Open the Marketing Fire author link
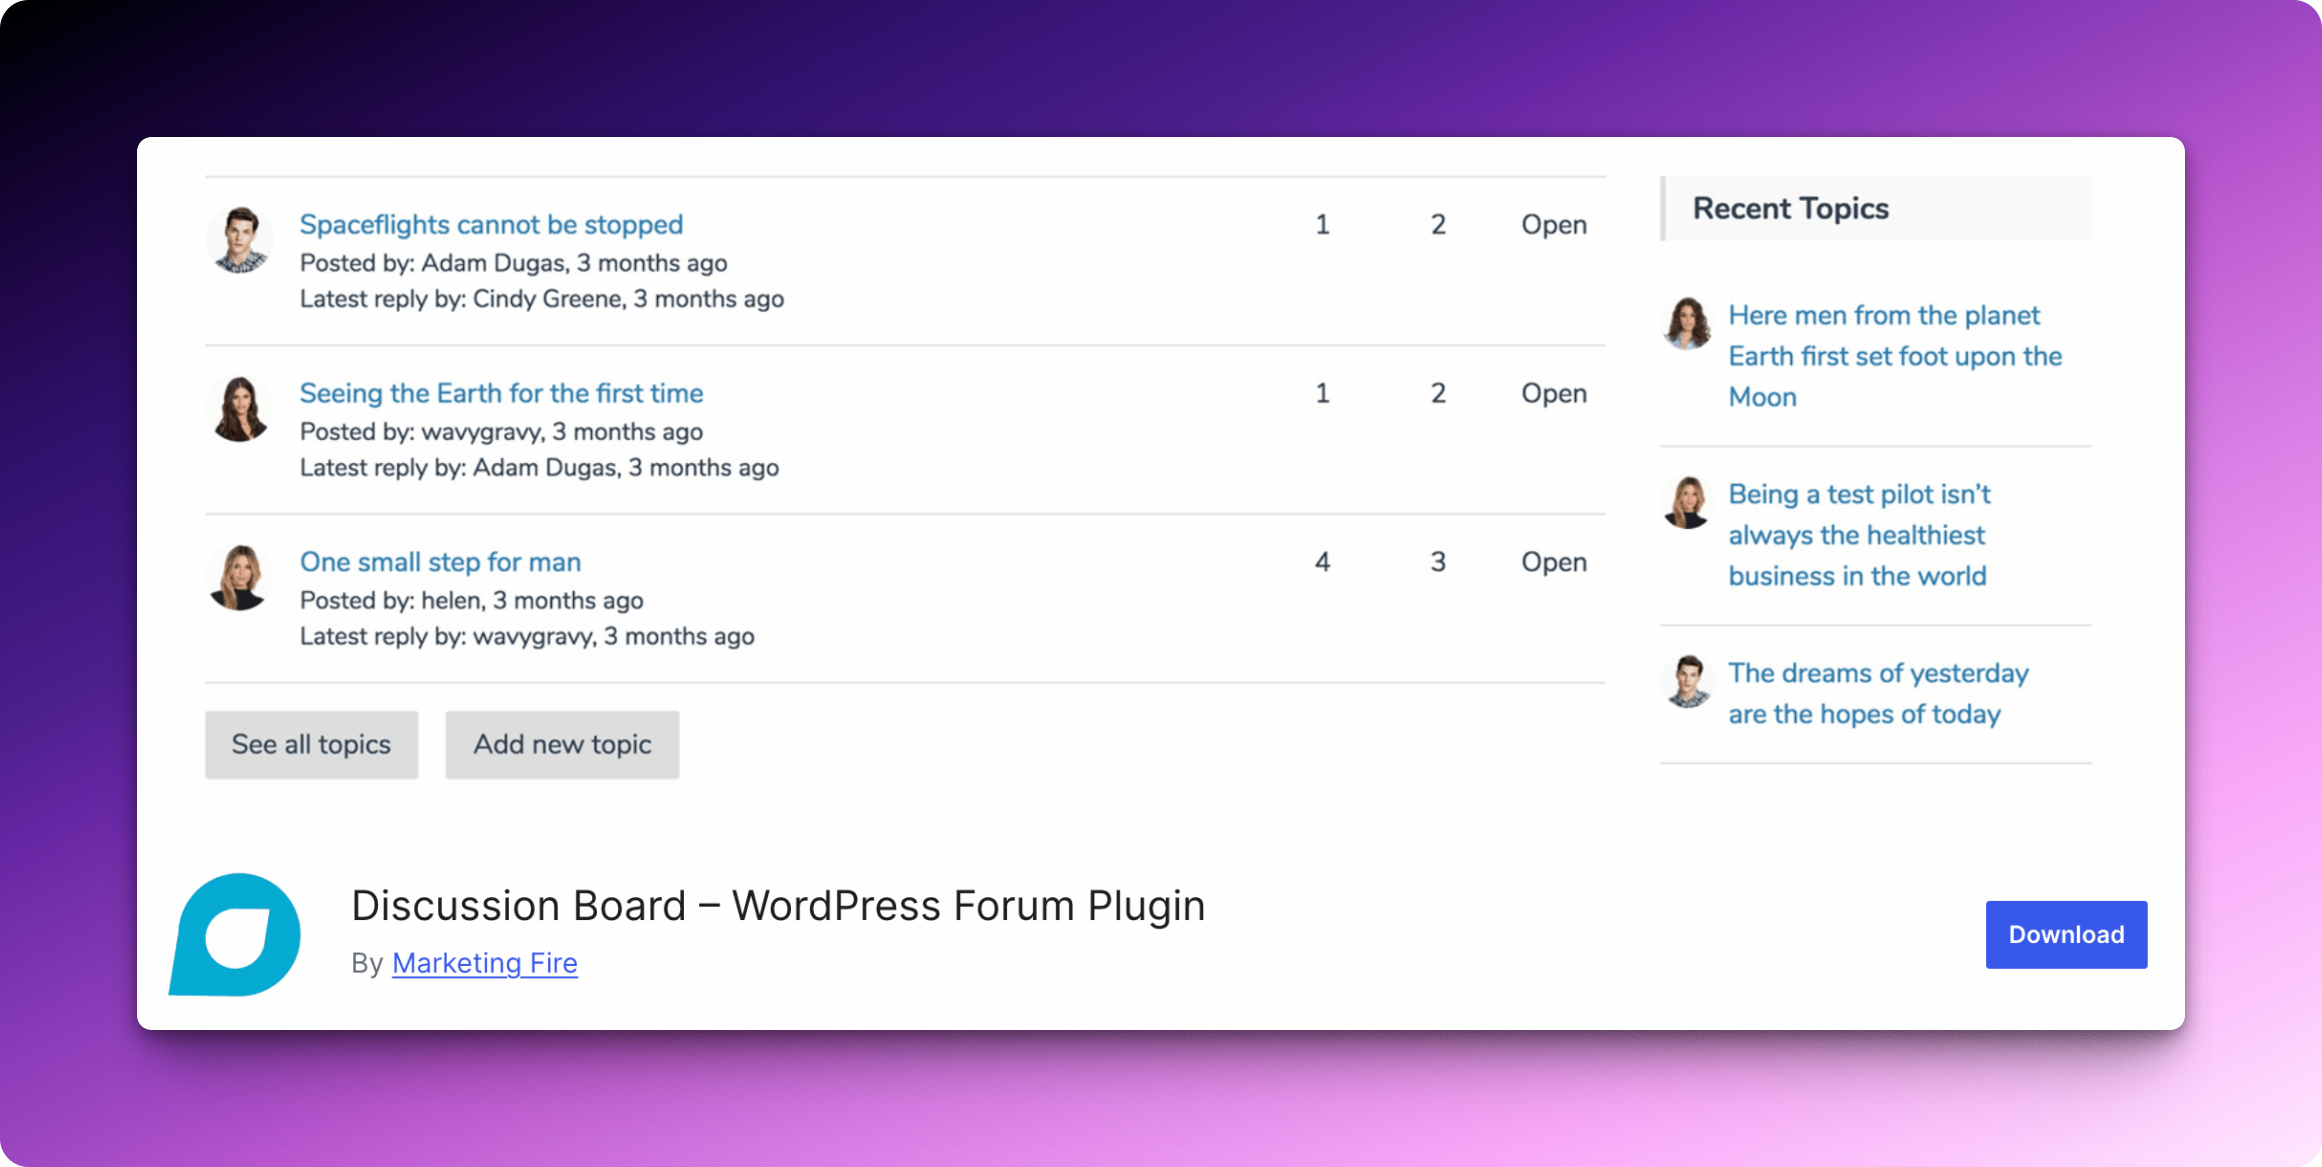Viewport: 2322px width, 1167px height. tap(484, 963)
